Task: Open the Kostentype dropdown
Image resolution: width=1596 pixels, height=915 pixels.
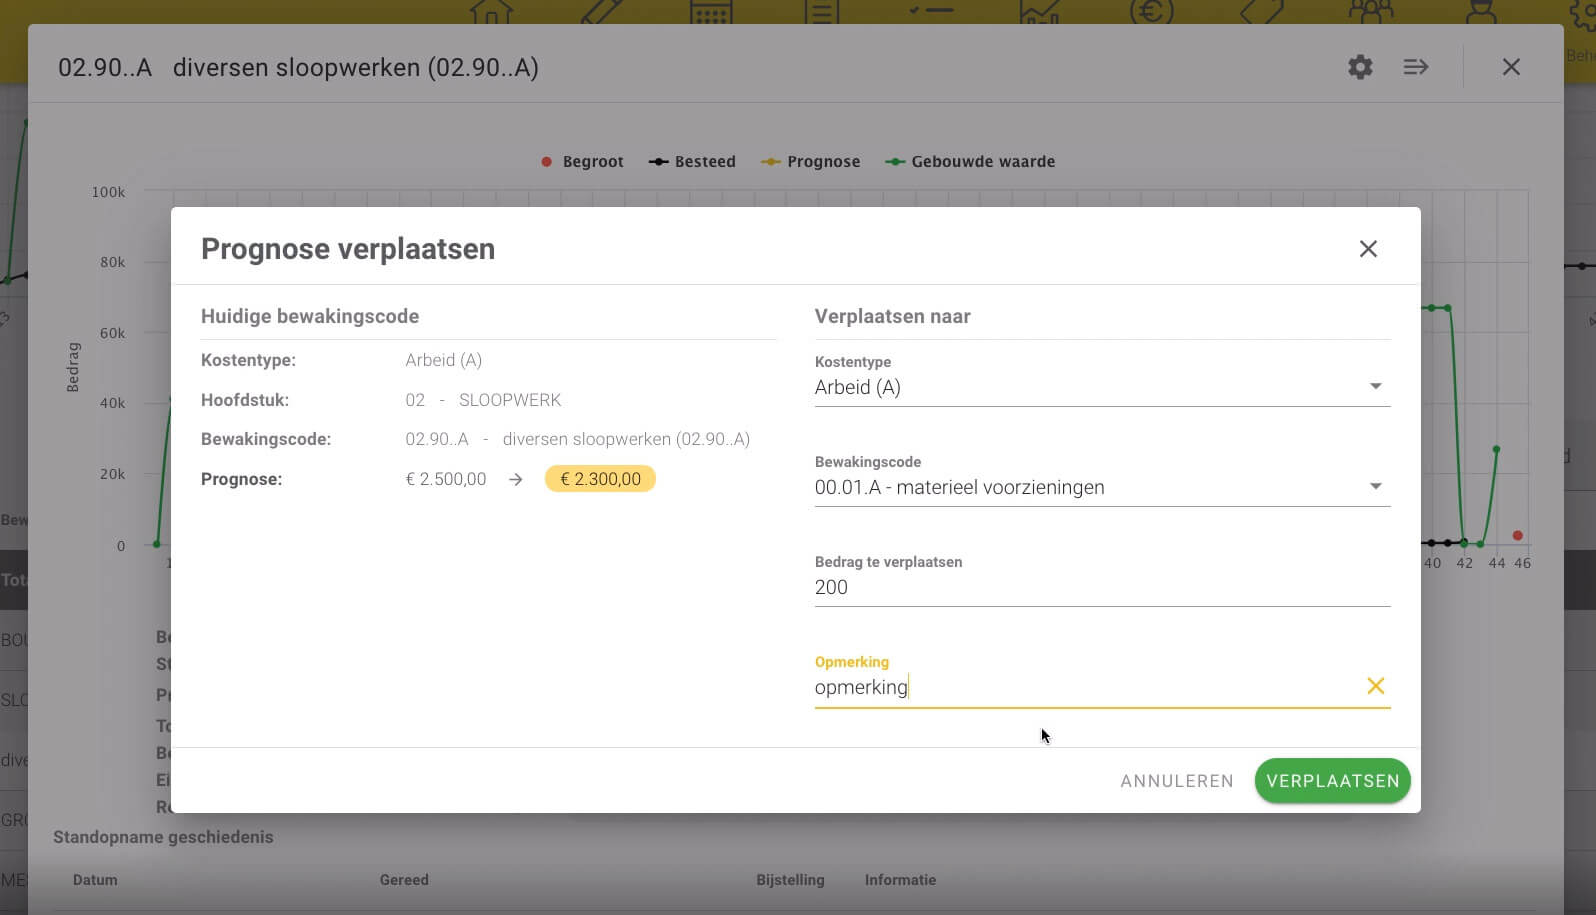Action: pyautogui.click(x=1102, y=388)
